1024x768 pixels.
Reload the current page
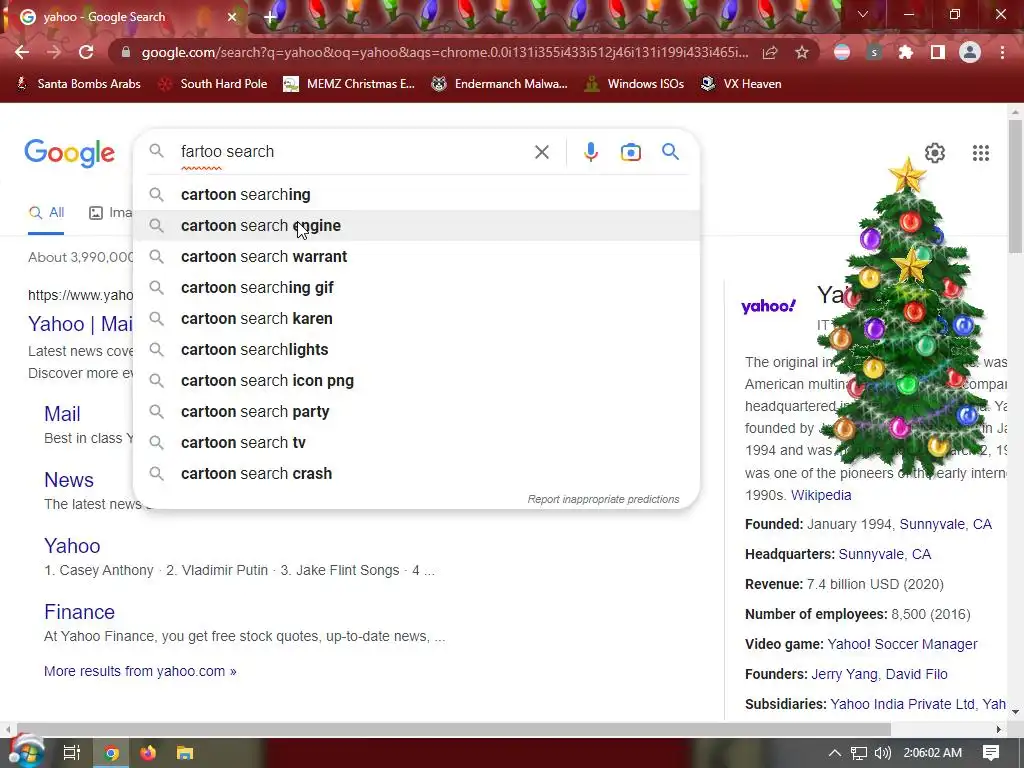click(x=86, y=52)
